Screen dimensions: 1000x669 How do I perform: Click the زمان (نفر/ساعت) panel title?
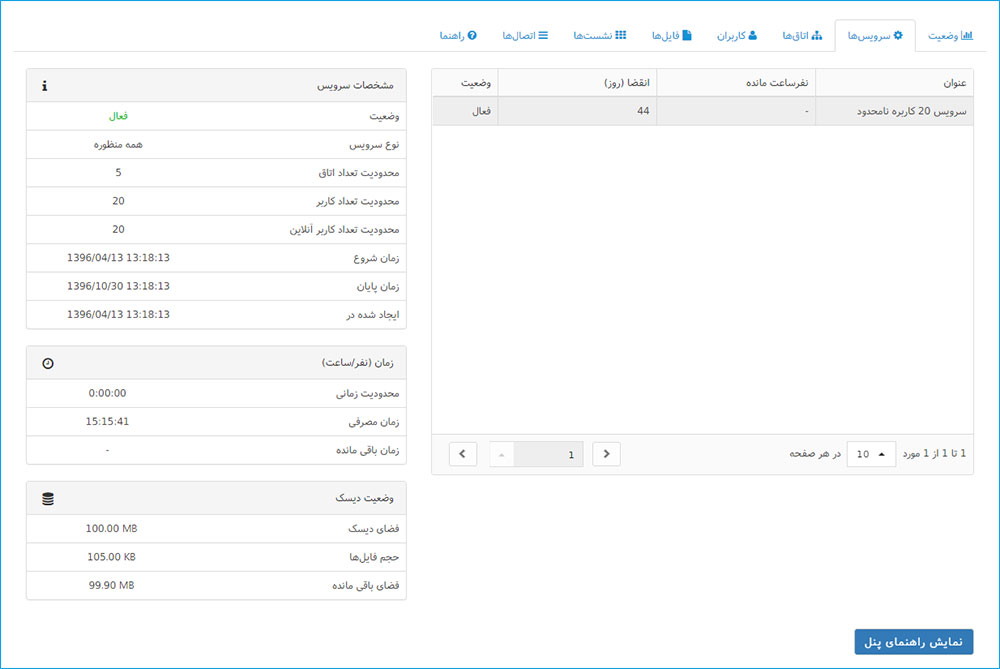[x=357, y=363]
